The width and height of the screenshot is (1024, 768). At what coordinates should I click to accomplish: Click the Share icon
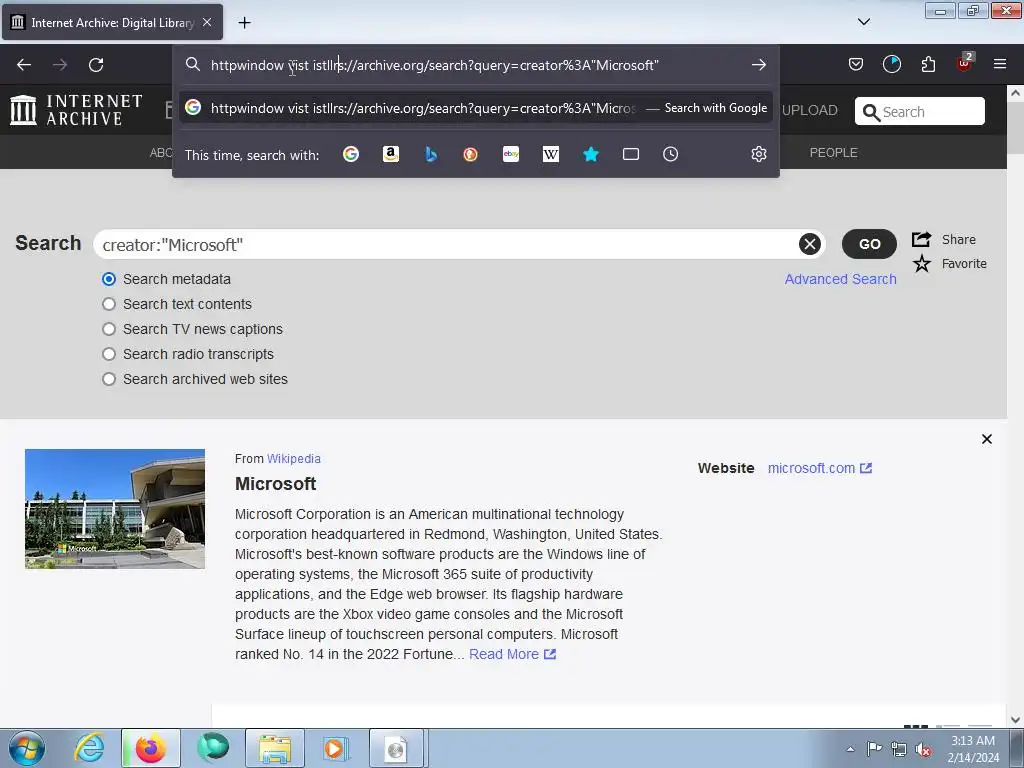pyautogui.click(x=921, y=239)
